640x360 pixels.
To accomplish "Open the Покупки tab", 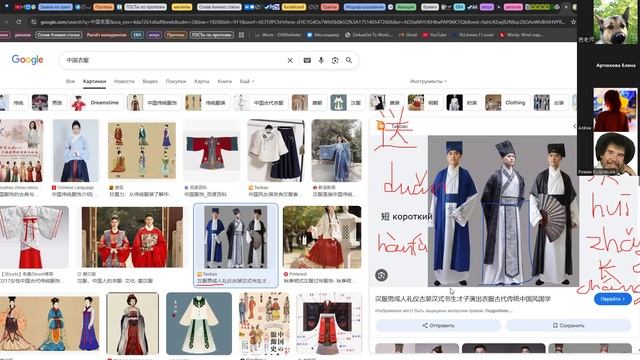I will (x=176, y=81).
